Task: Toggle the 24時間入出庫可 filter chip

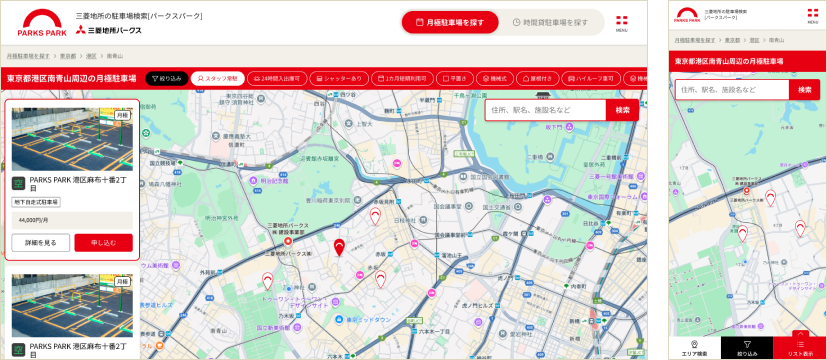Action: click(x=277, y=79)
